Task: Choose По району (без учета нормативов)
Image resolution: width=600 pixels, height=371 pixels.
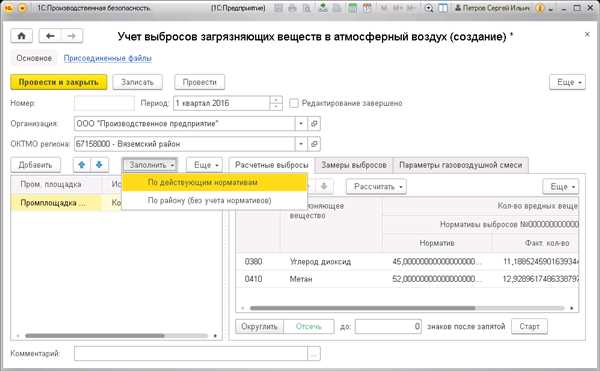Action: pyautogui.click(x=214, y=200)
